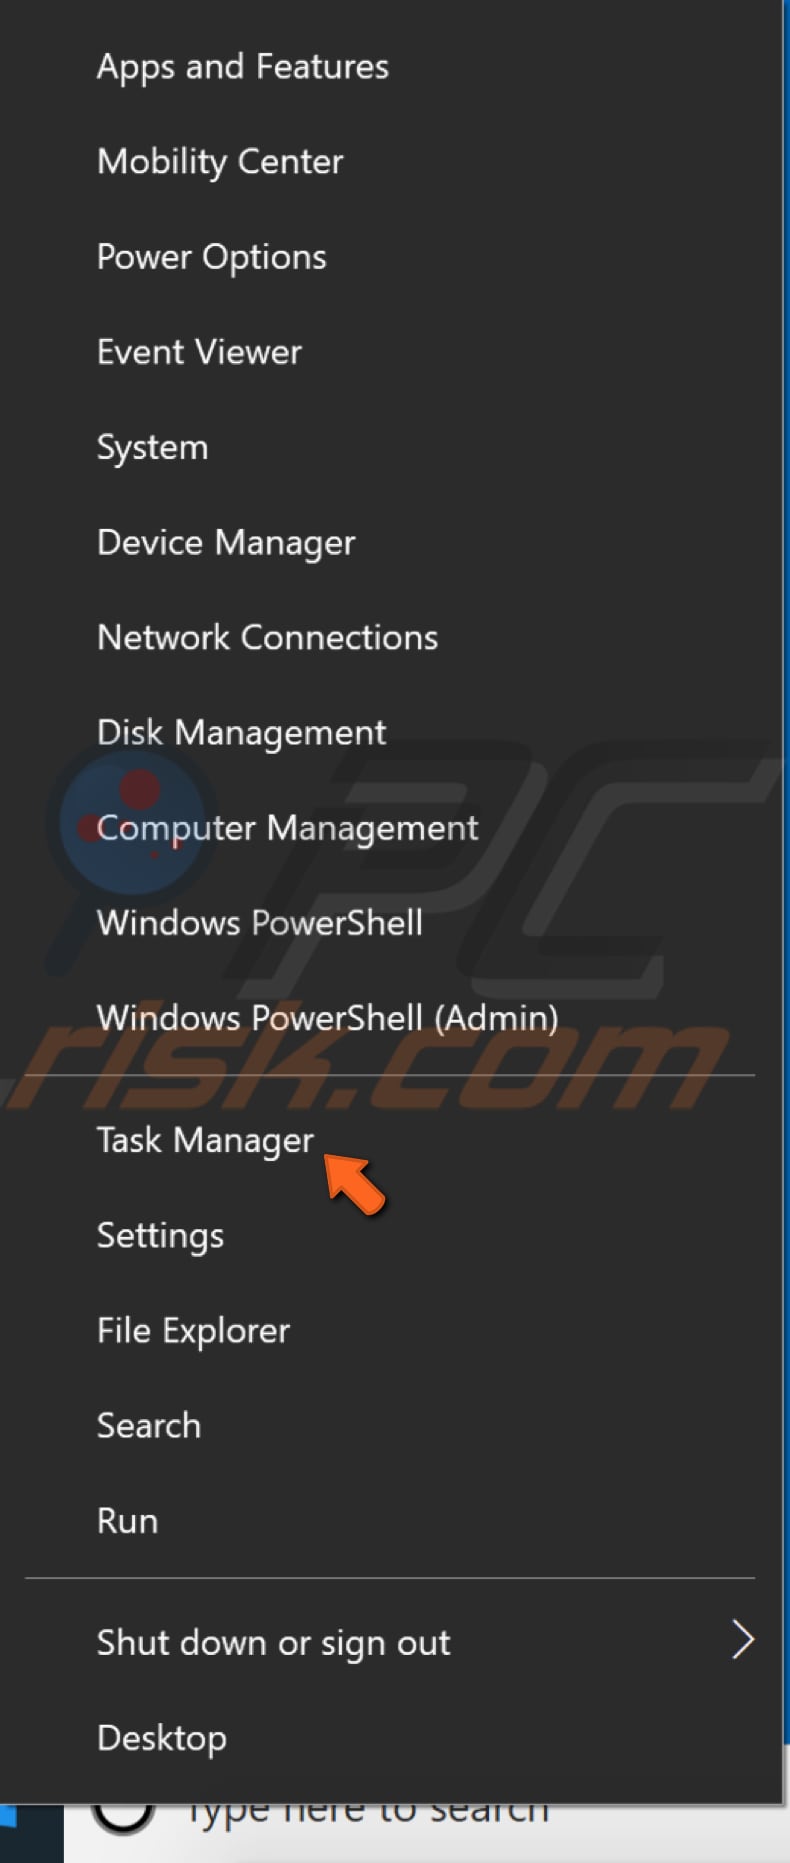The height and width of the screenshot is (1863, 790).
Task: Start Windows PowerShell (non-admin)
Action: (x=259, y=922)
